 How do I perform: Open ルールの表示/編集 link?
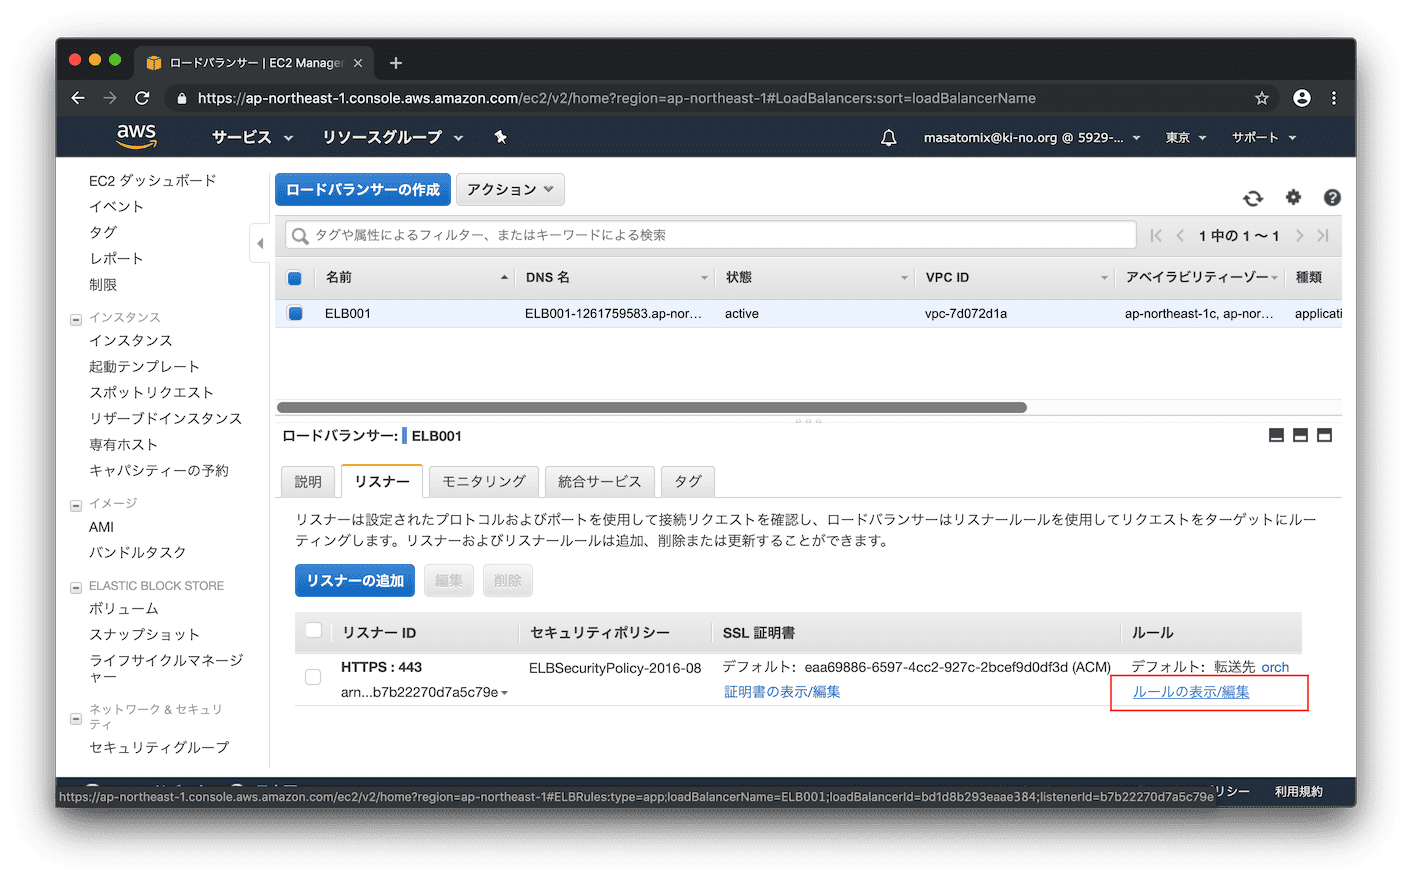pos(1191,692)
